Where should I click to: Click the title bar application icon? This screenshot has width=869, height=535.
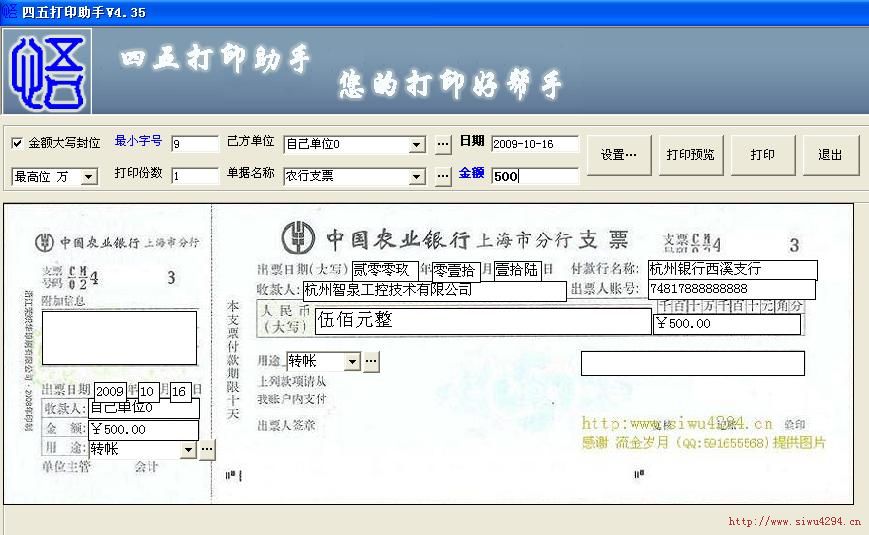[x=9, y=11]
